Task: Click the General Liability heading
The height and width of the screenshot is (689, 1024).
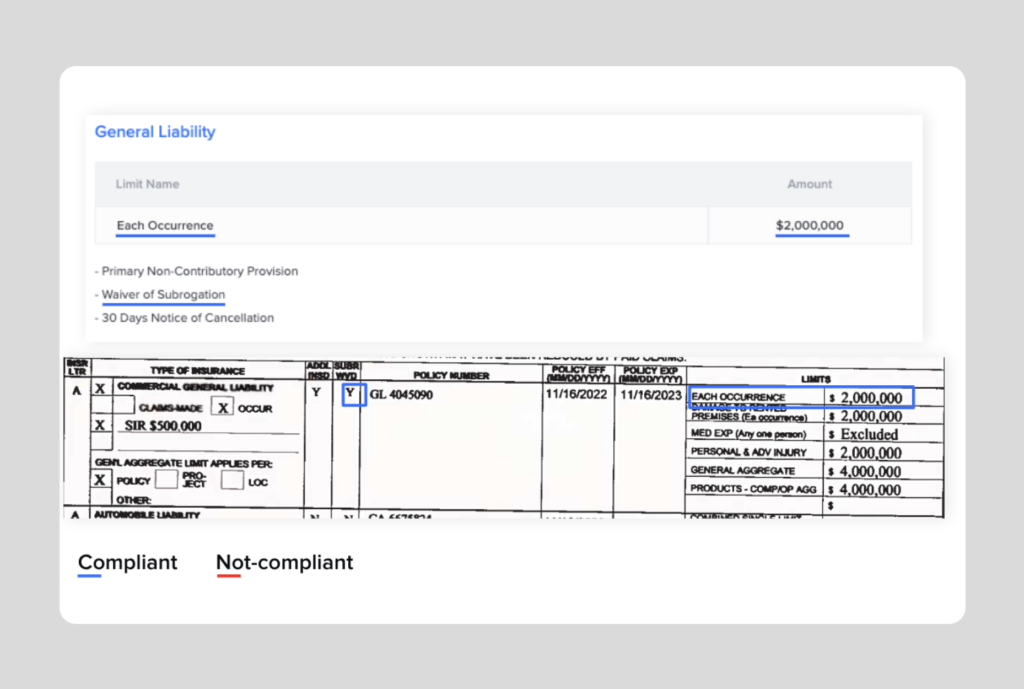Action: [x=155, y=132]
